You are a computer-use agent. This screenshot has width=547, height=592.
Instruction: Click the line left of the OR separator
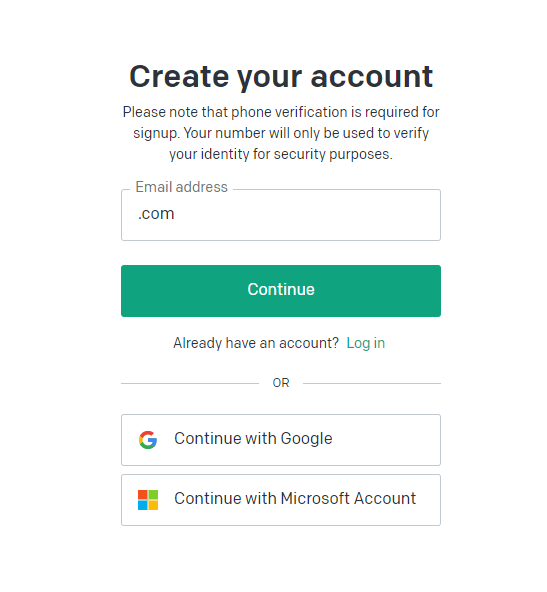click(190, 383)
